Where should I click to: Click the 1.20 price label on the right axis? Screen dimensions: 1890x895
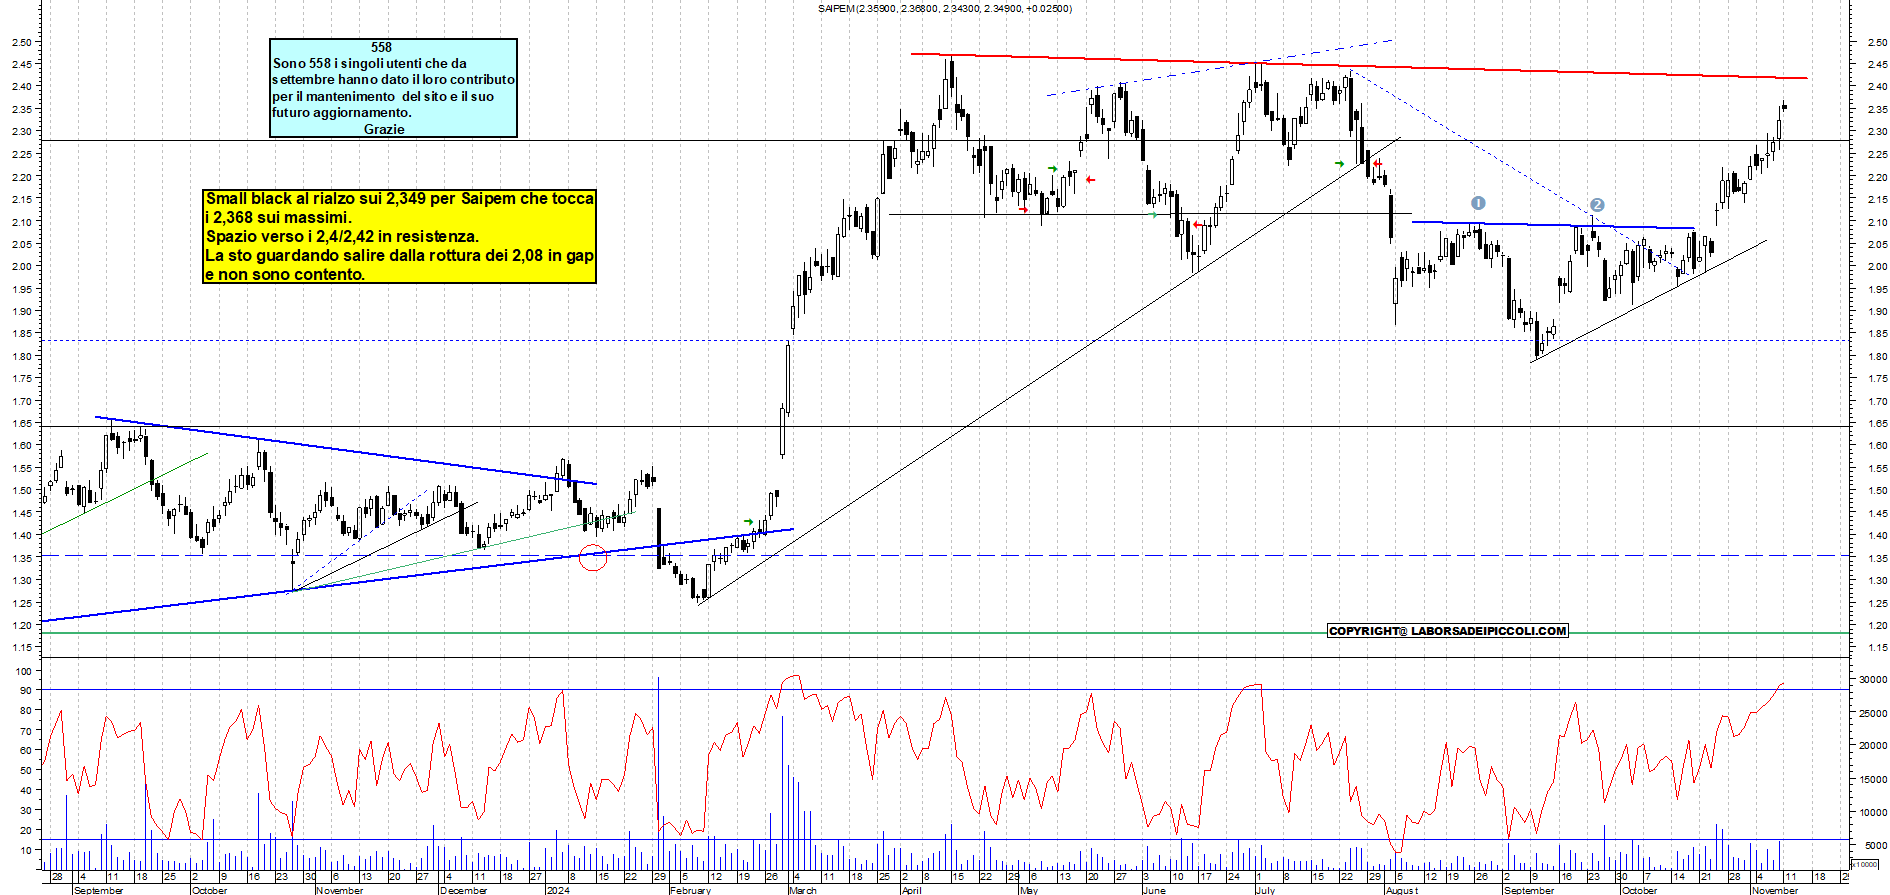click(x=1877, y=625)
